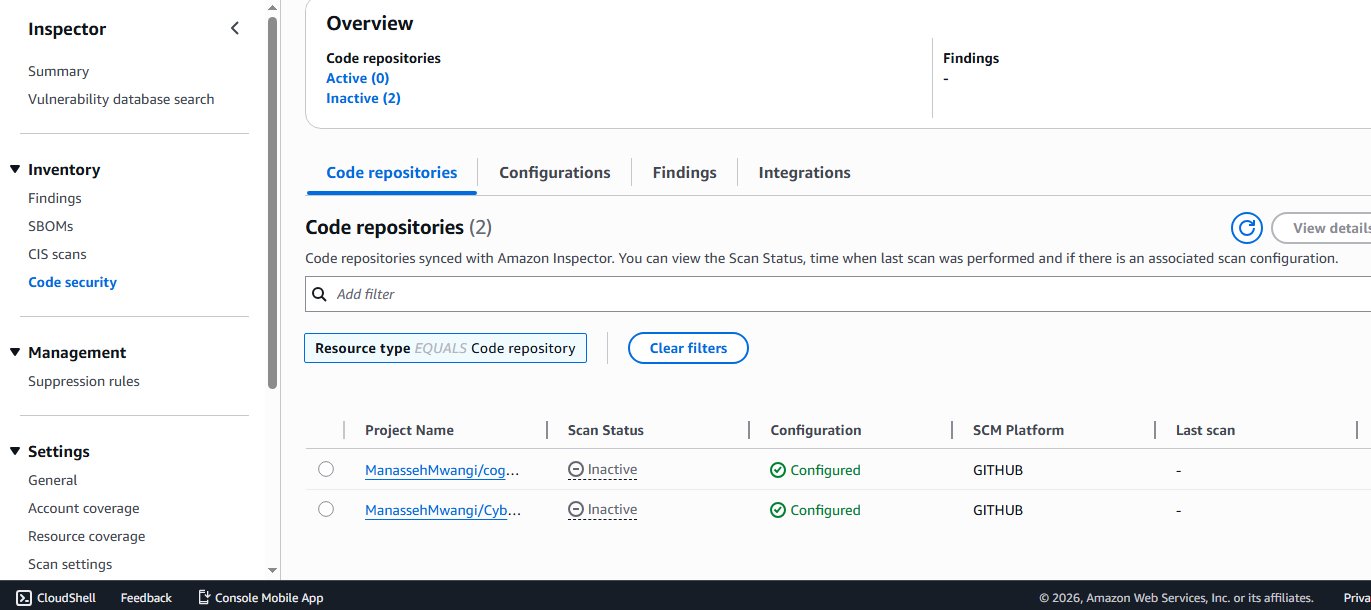The height and width of the screenshot is (610, 1371).
Task: Open the Console Mobile App link
Action: 260,597
